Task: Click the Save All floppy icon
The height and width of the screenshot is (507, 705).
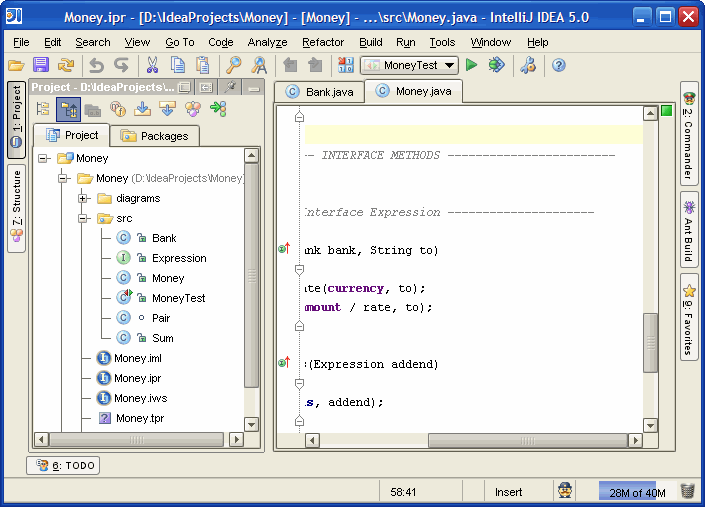Action: coord(41,66)
